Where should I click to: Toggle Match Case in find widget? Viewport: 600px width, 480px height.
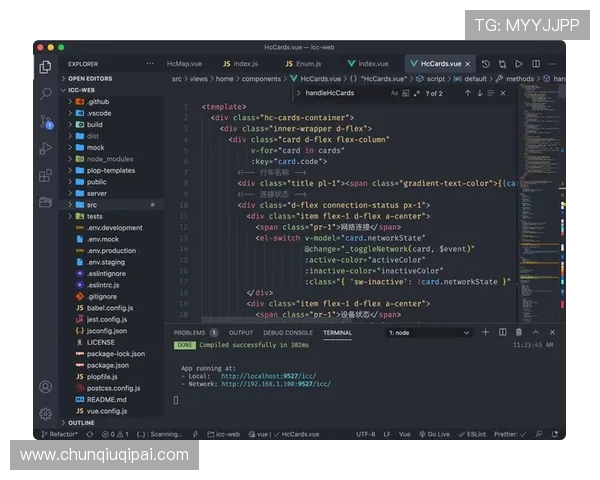click(394, 93)
